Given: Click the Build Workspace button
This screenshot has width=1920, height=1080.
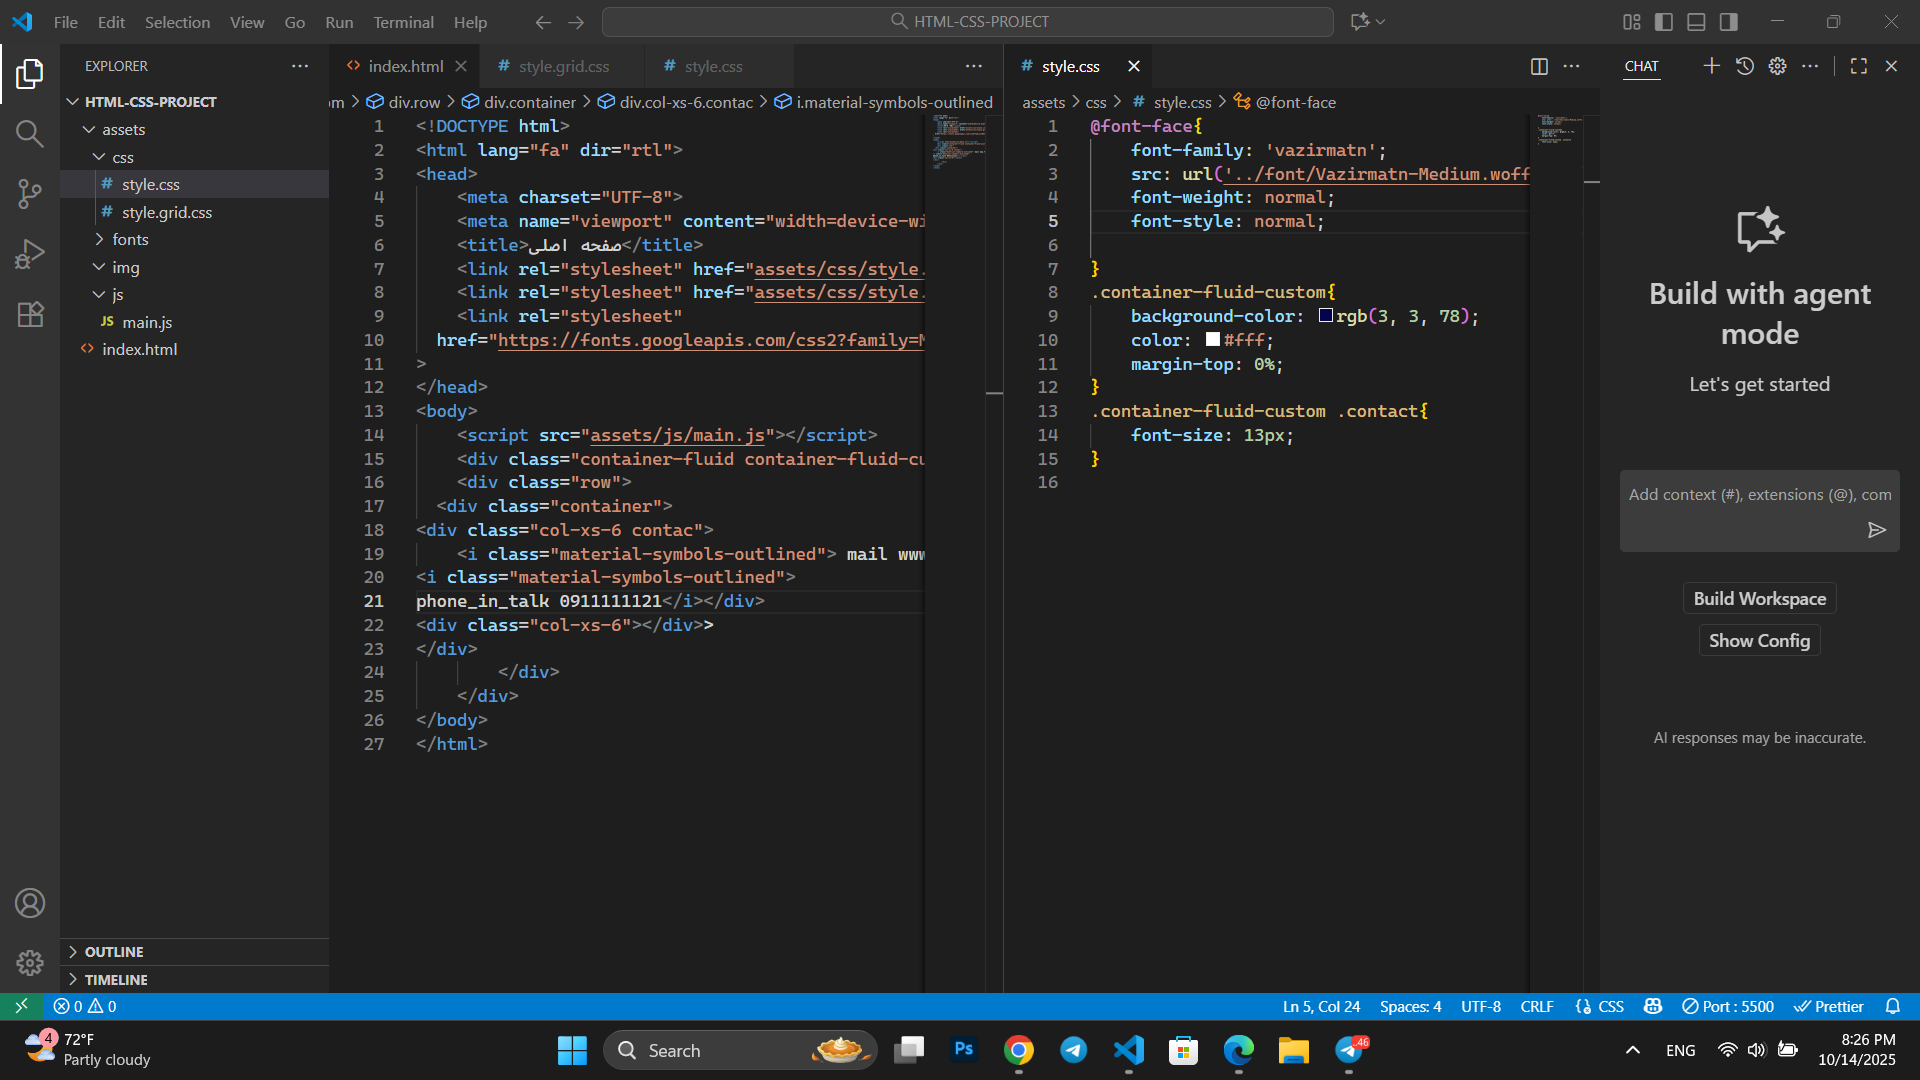Looking at the screenshot, I should click(x=1759, y=598).
